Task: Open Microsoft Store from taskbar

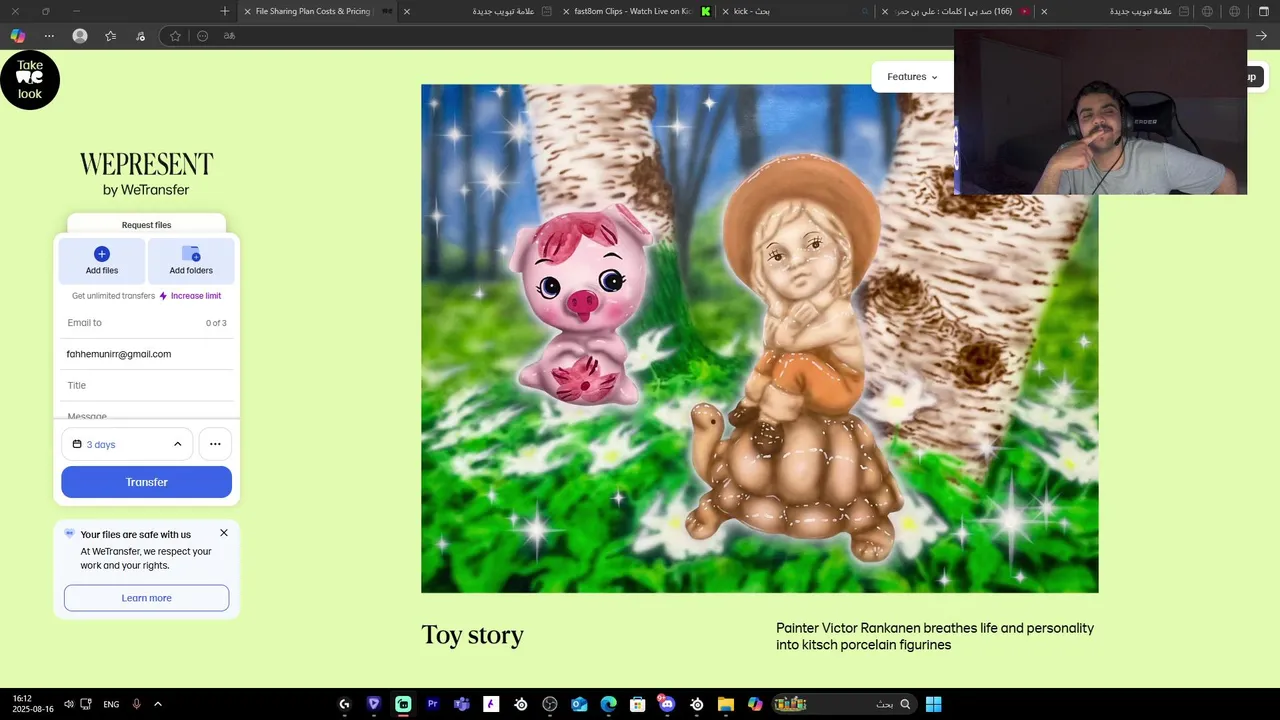Action: click(638, 704)
